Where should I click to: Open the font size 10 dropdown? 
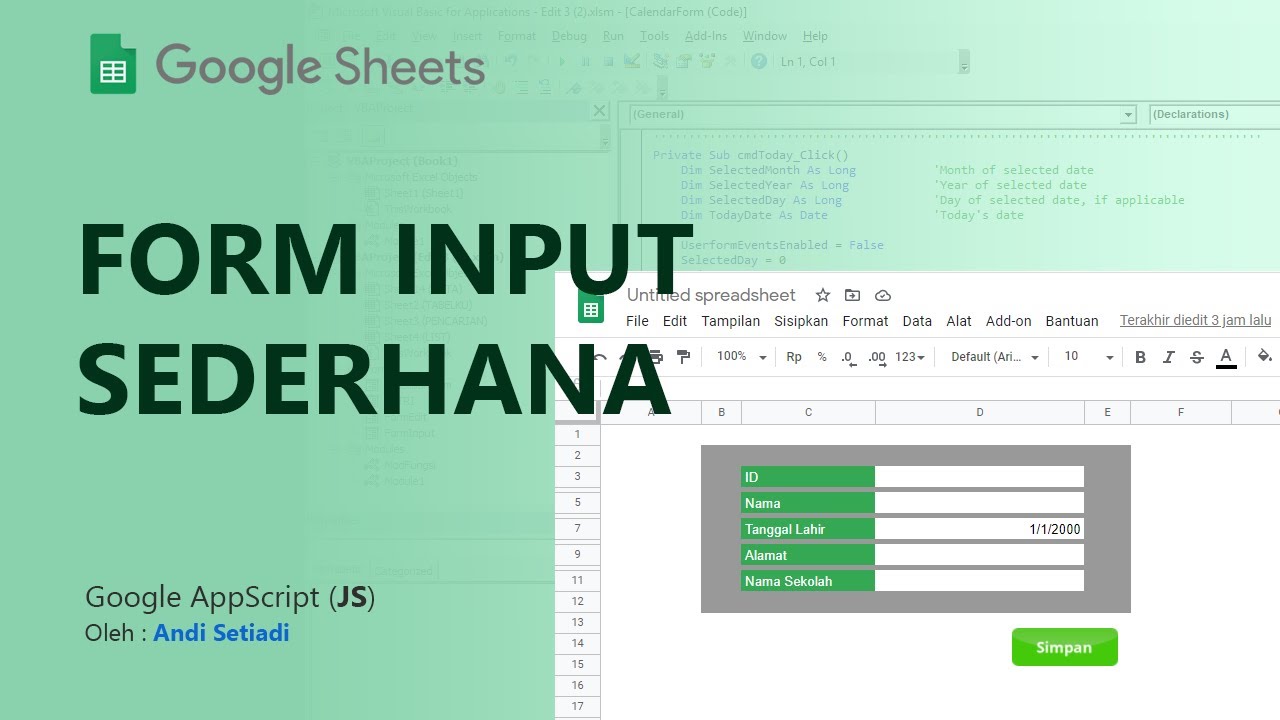[1088, 357]
